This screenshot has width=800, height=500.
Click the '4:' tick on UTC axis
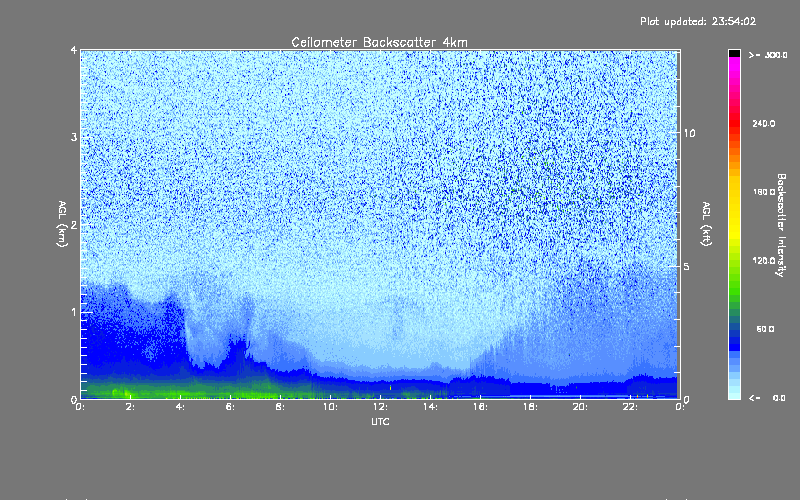click(180, 407)
